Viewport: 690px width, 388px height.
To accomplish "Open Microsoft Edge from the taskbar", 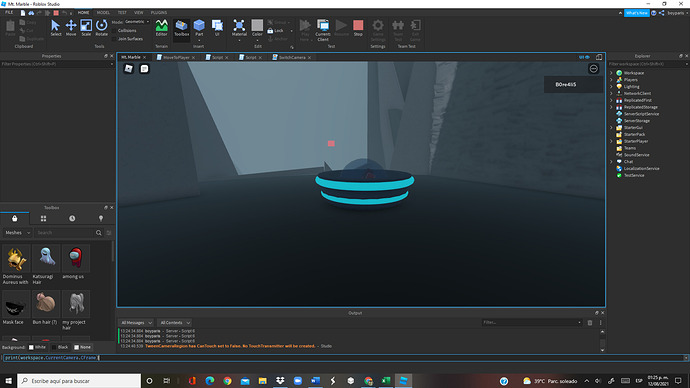I will (210, 381).
